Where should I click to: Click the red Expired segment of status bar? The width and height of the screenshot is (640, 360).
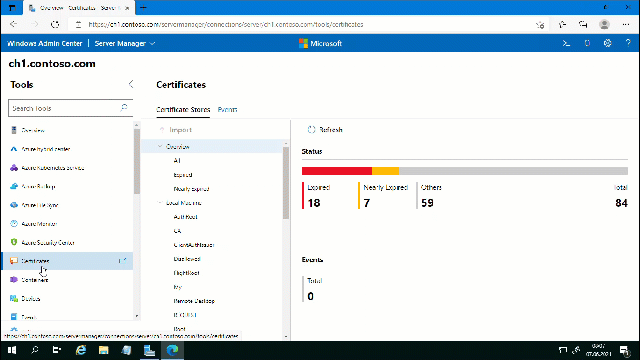337,171
